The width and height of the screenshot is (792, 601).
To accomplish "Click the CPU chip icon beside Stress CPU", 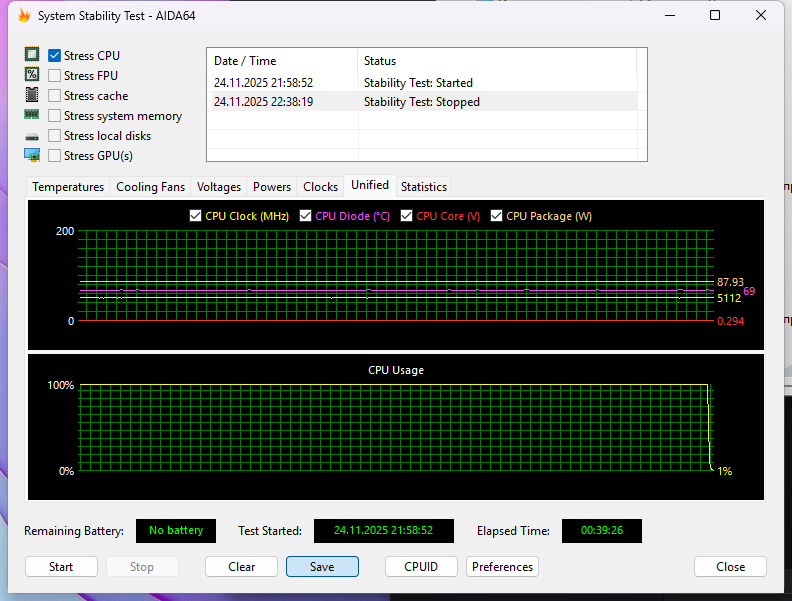I will click(x=32, y=55).
